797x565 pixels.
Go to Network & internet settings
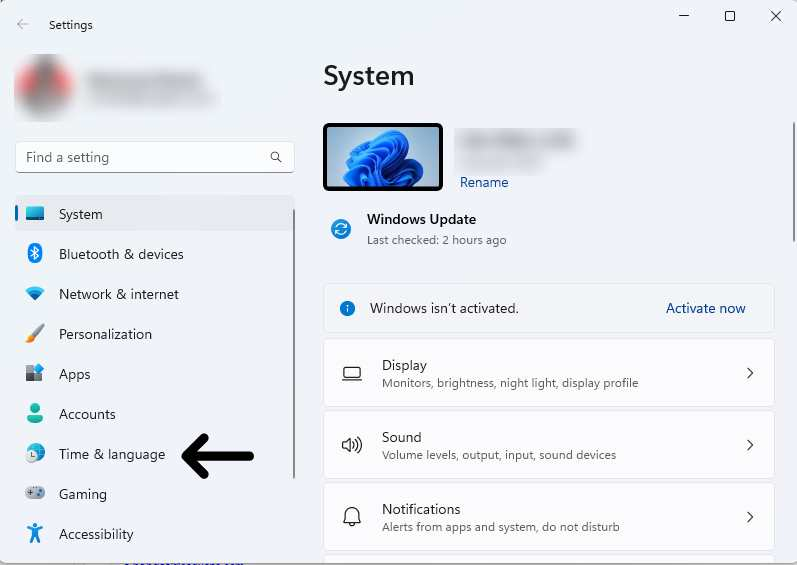pyautogui.click(x=155, y=294)
